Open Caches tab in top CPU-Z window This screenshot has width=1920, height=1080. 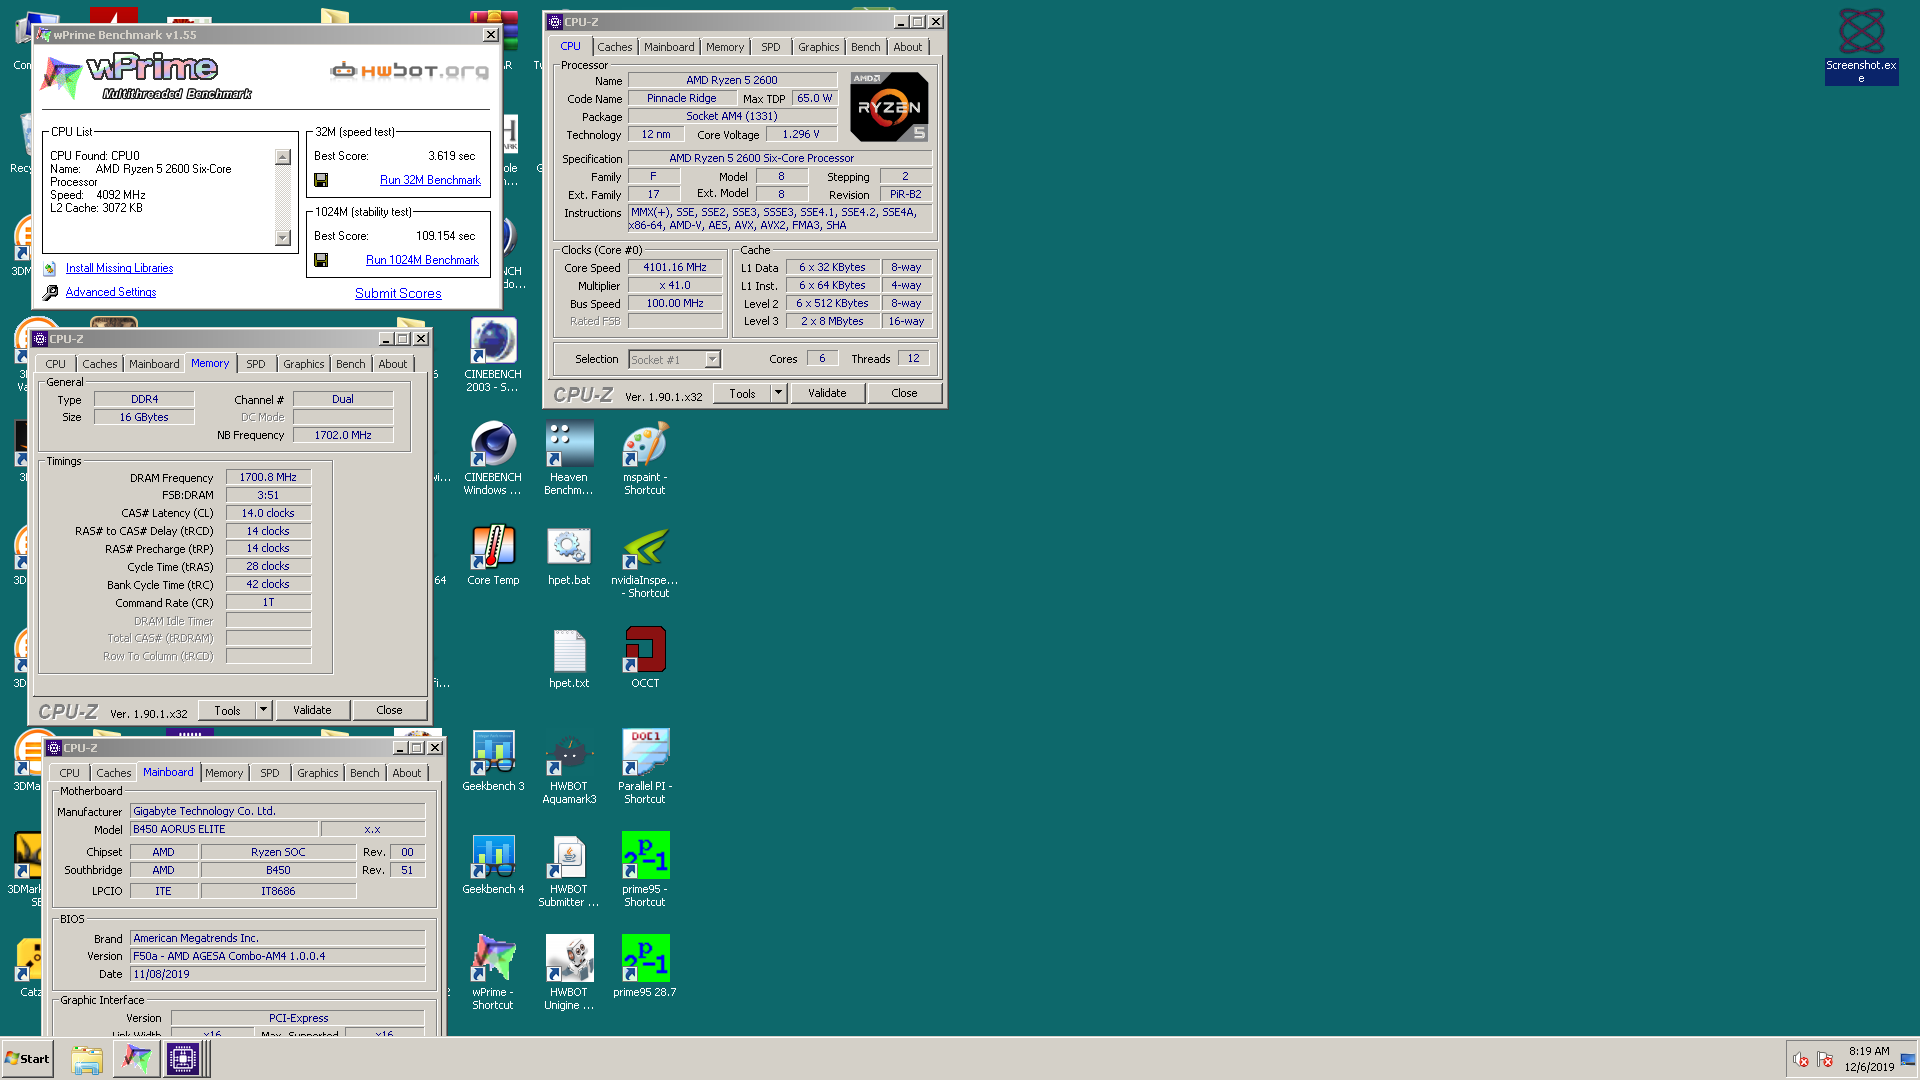tap(615, 47)
